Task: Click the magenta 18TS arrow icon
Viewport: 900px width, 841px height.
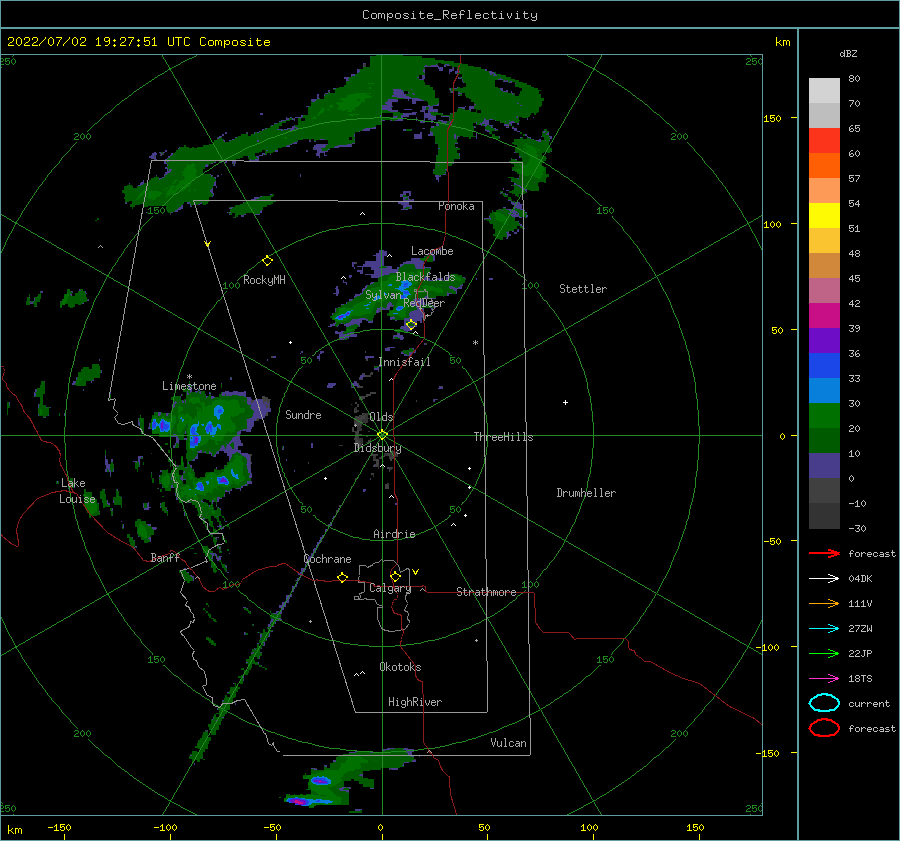Action: click(824, 679)
